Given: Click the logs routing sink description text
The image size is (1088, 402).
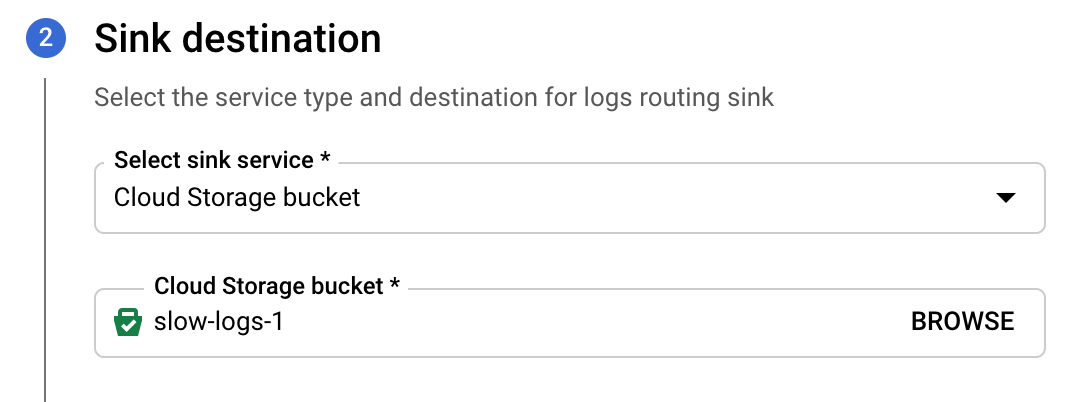Looking at the screenshot, I should point(434,97).
